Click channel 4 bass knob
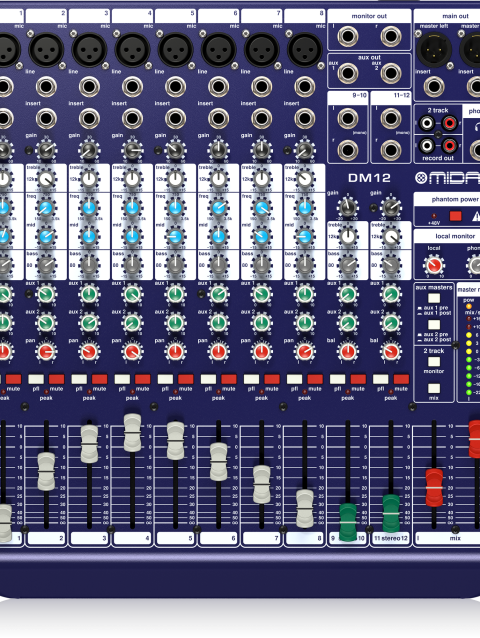Image resolution: width=480 pixels, height=638 pixels. [132, 265]
